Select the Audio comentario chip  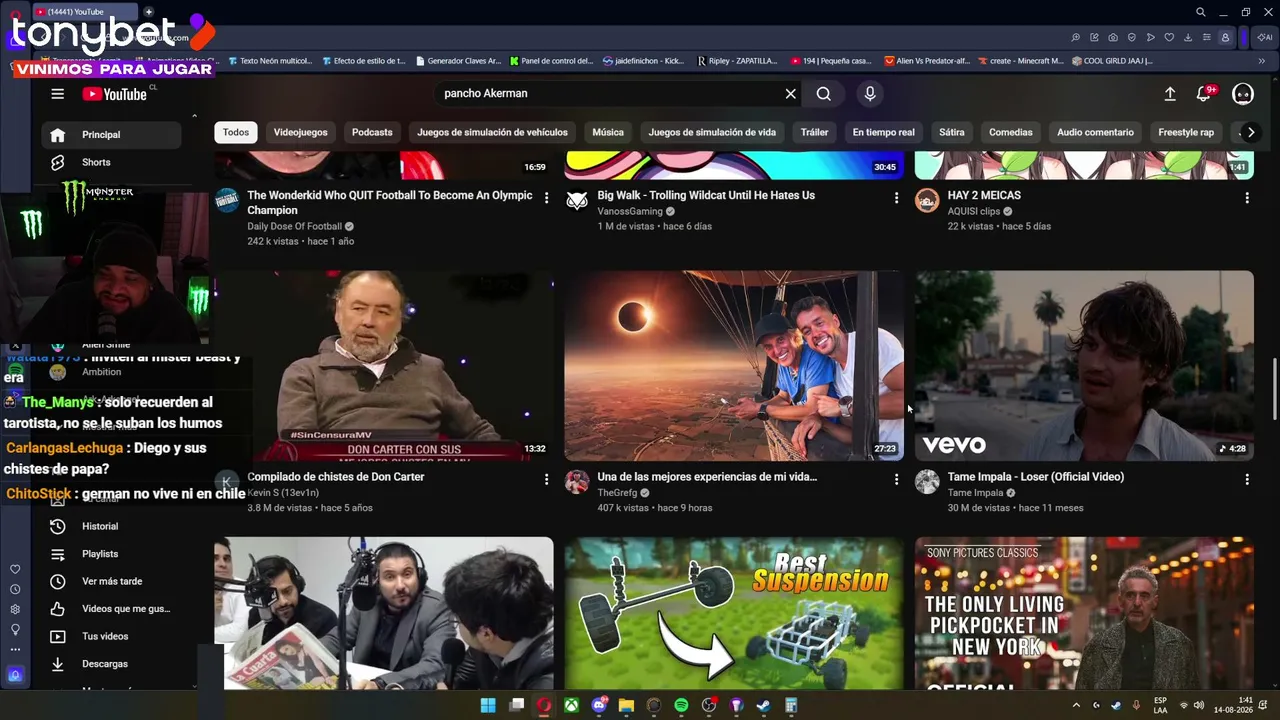tap(1095, 132)
